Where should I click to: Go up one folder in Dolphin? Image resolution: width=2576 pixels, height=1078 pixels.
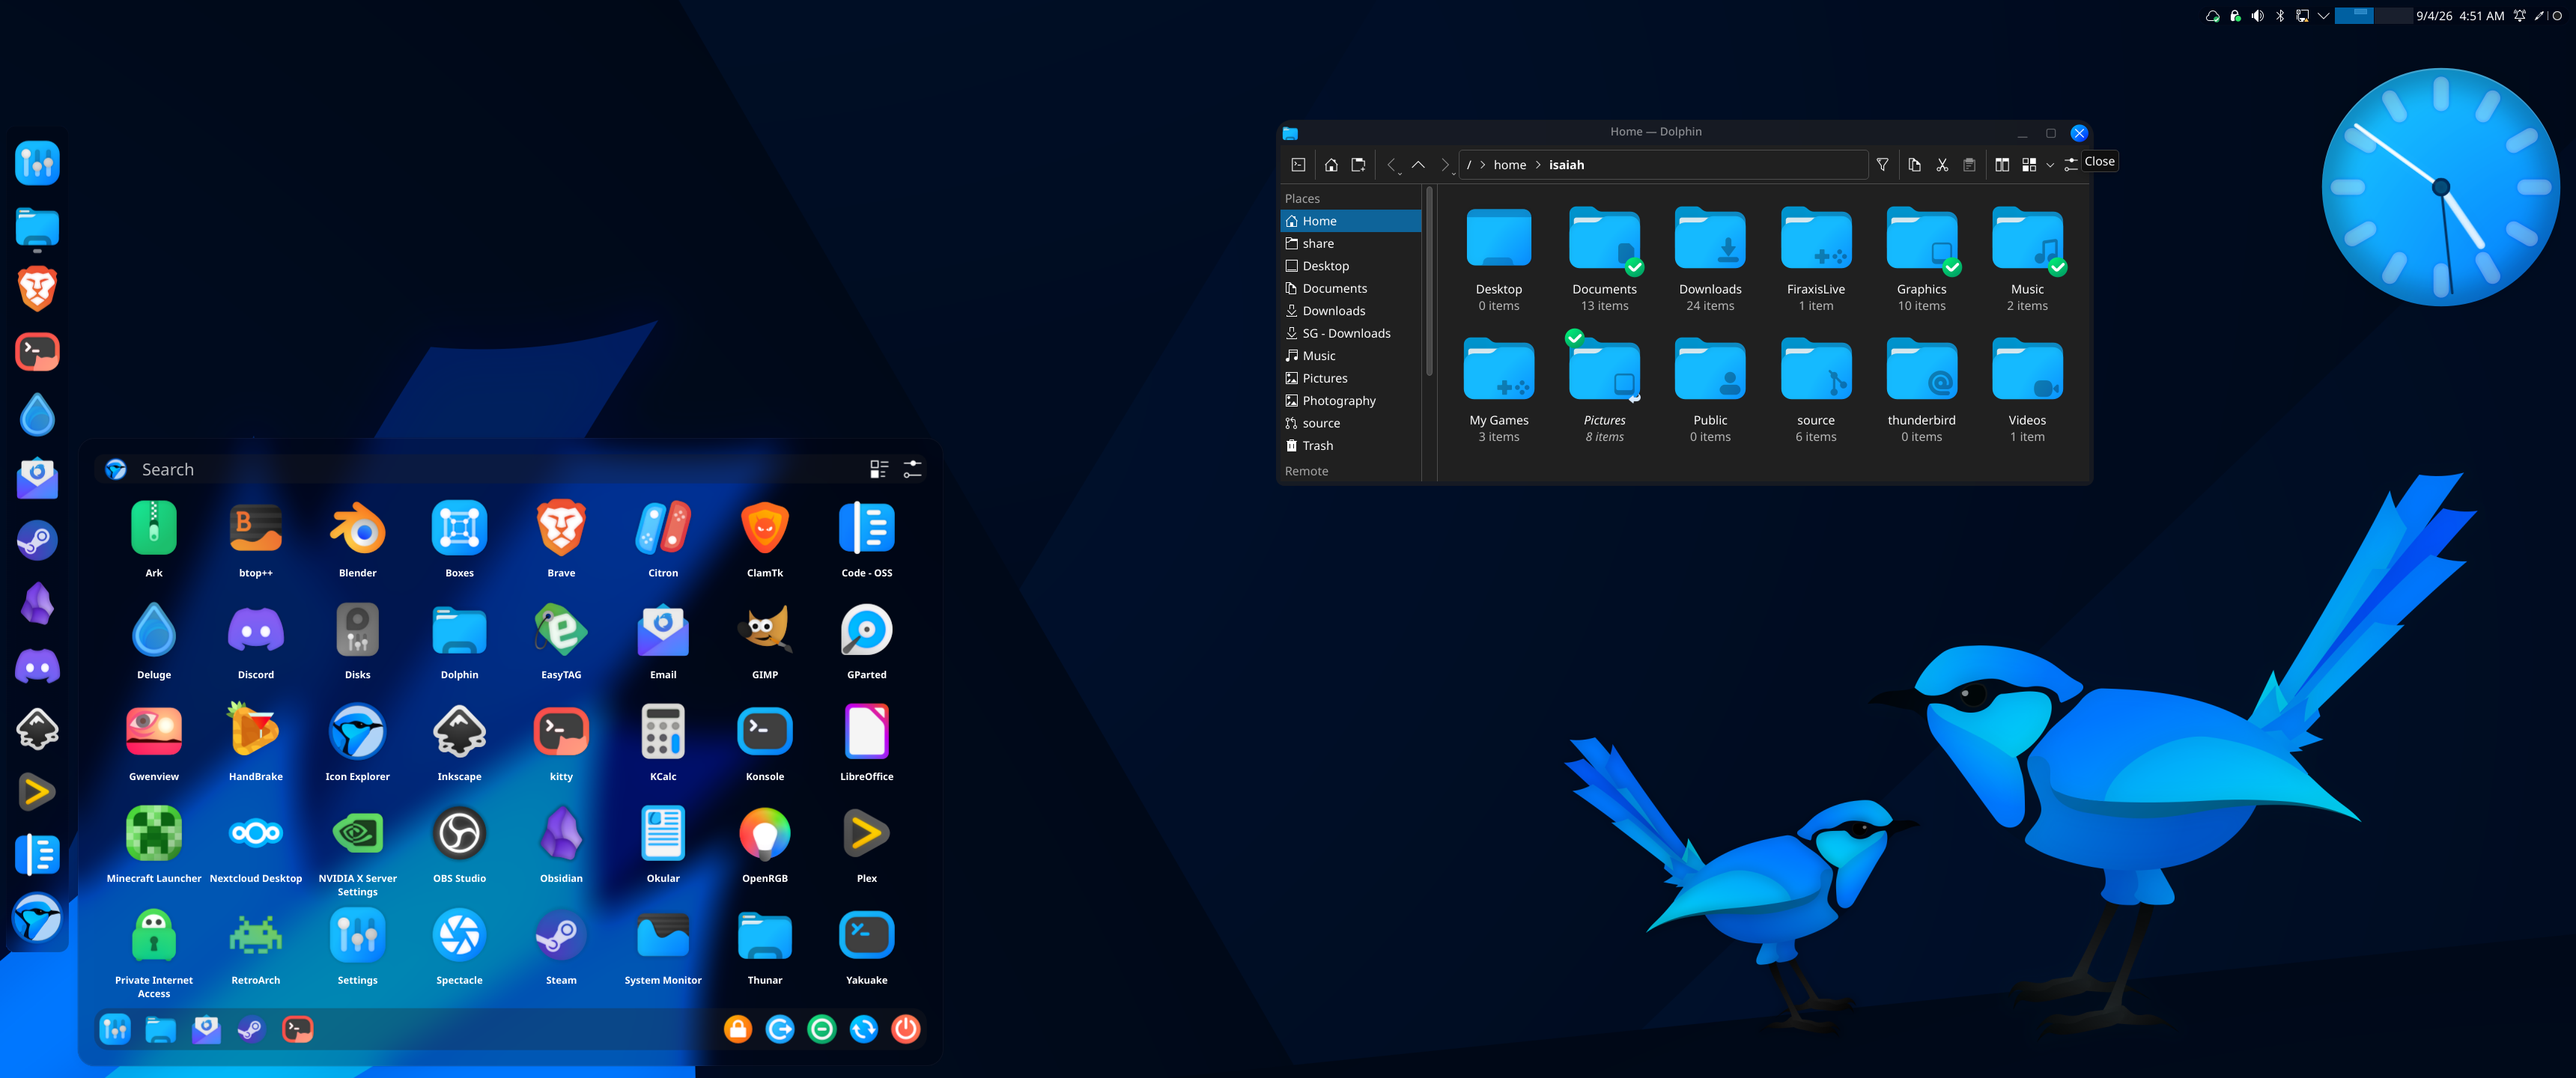coord(1418,165)
